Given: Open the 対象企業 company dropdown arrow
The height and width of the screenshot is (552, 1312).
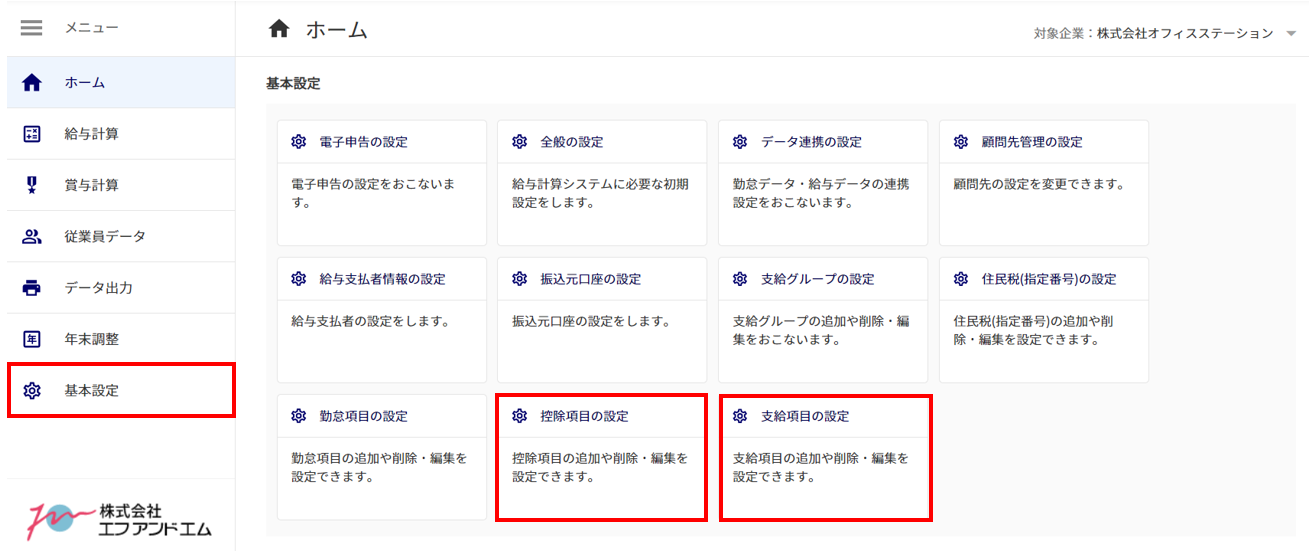Looking at the screenshot, I should [1293, 34].
